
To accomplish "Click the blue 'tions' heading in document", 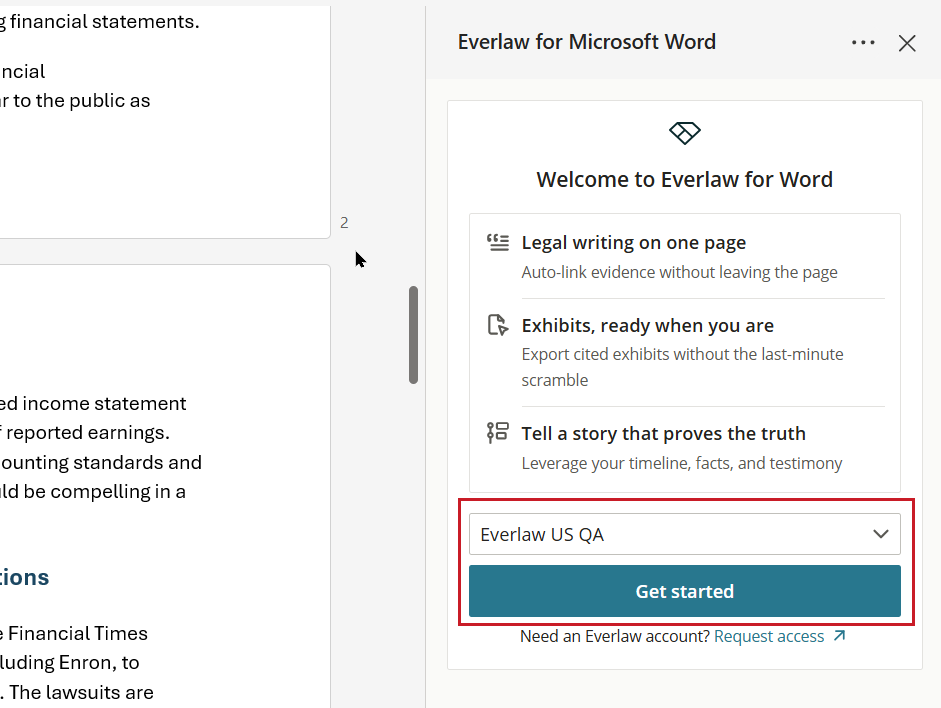I will [25, 577].
